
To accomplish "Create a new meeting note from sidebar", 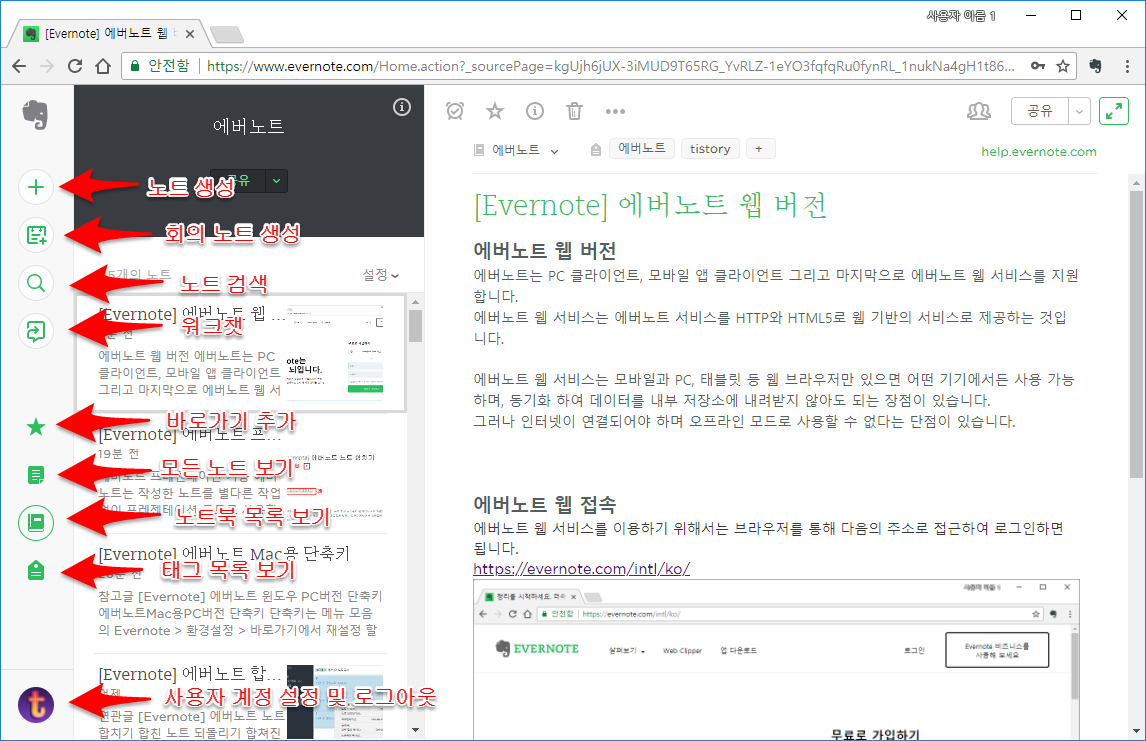I will click(x=36, y=235).
